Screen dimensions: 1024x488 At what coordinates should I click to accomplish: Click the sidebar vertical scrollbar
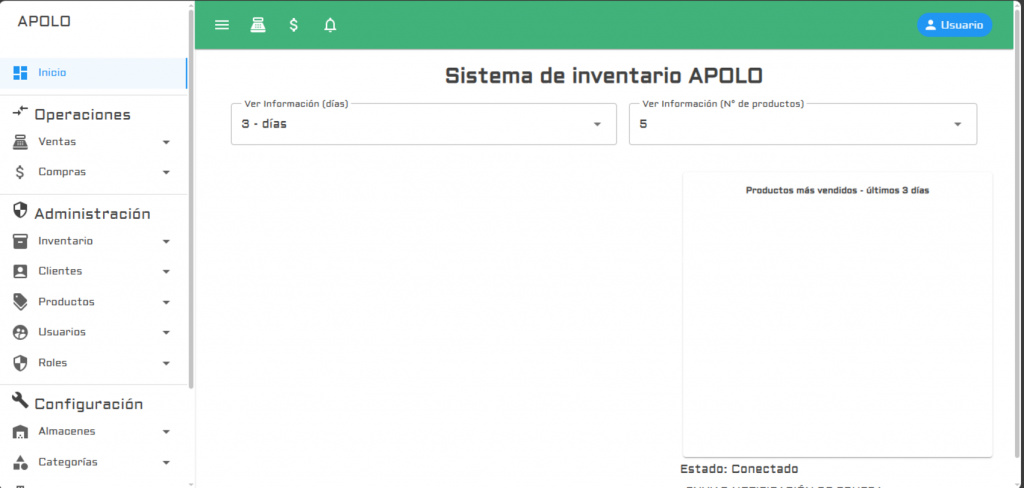(x=191, y=200)
